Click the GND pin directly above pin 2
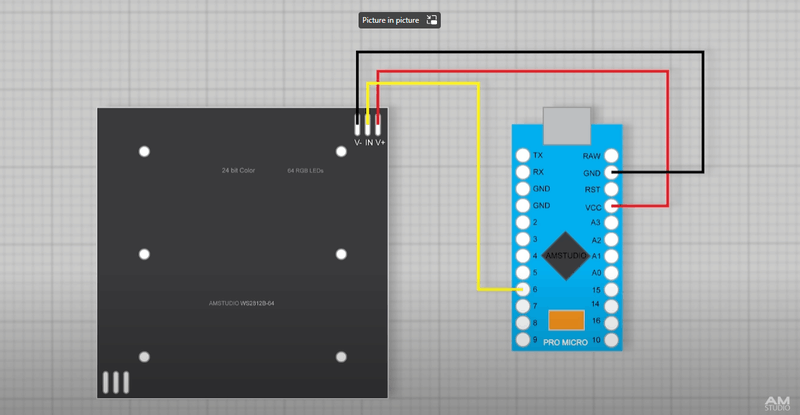Screen dimensions: 800x415 coord(522,205)
